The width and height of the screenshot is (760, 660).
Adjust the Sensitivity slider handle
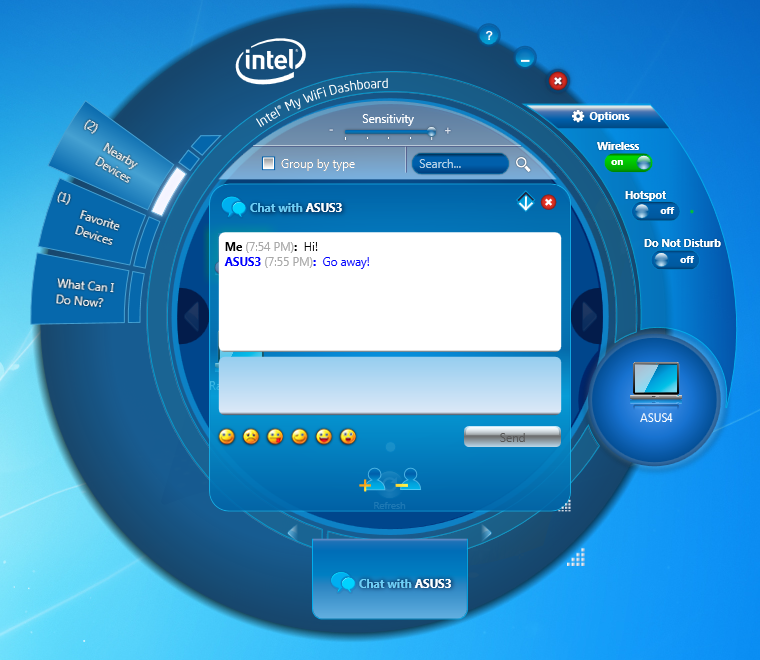tap(431, 131)
